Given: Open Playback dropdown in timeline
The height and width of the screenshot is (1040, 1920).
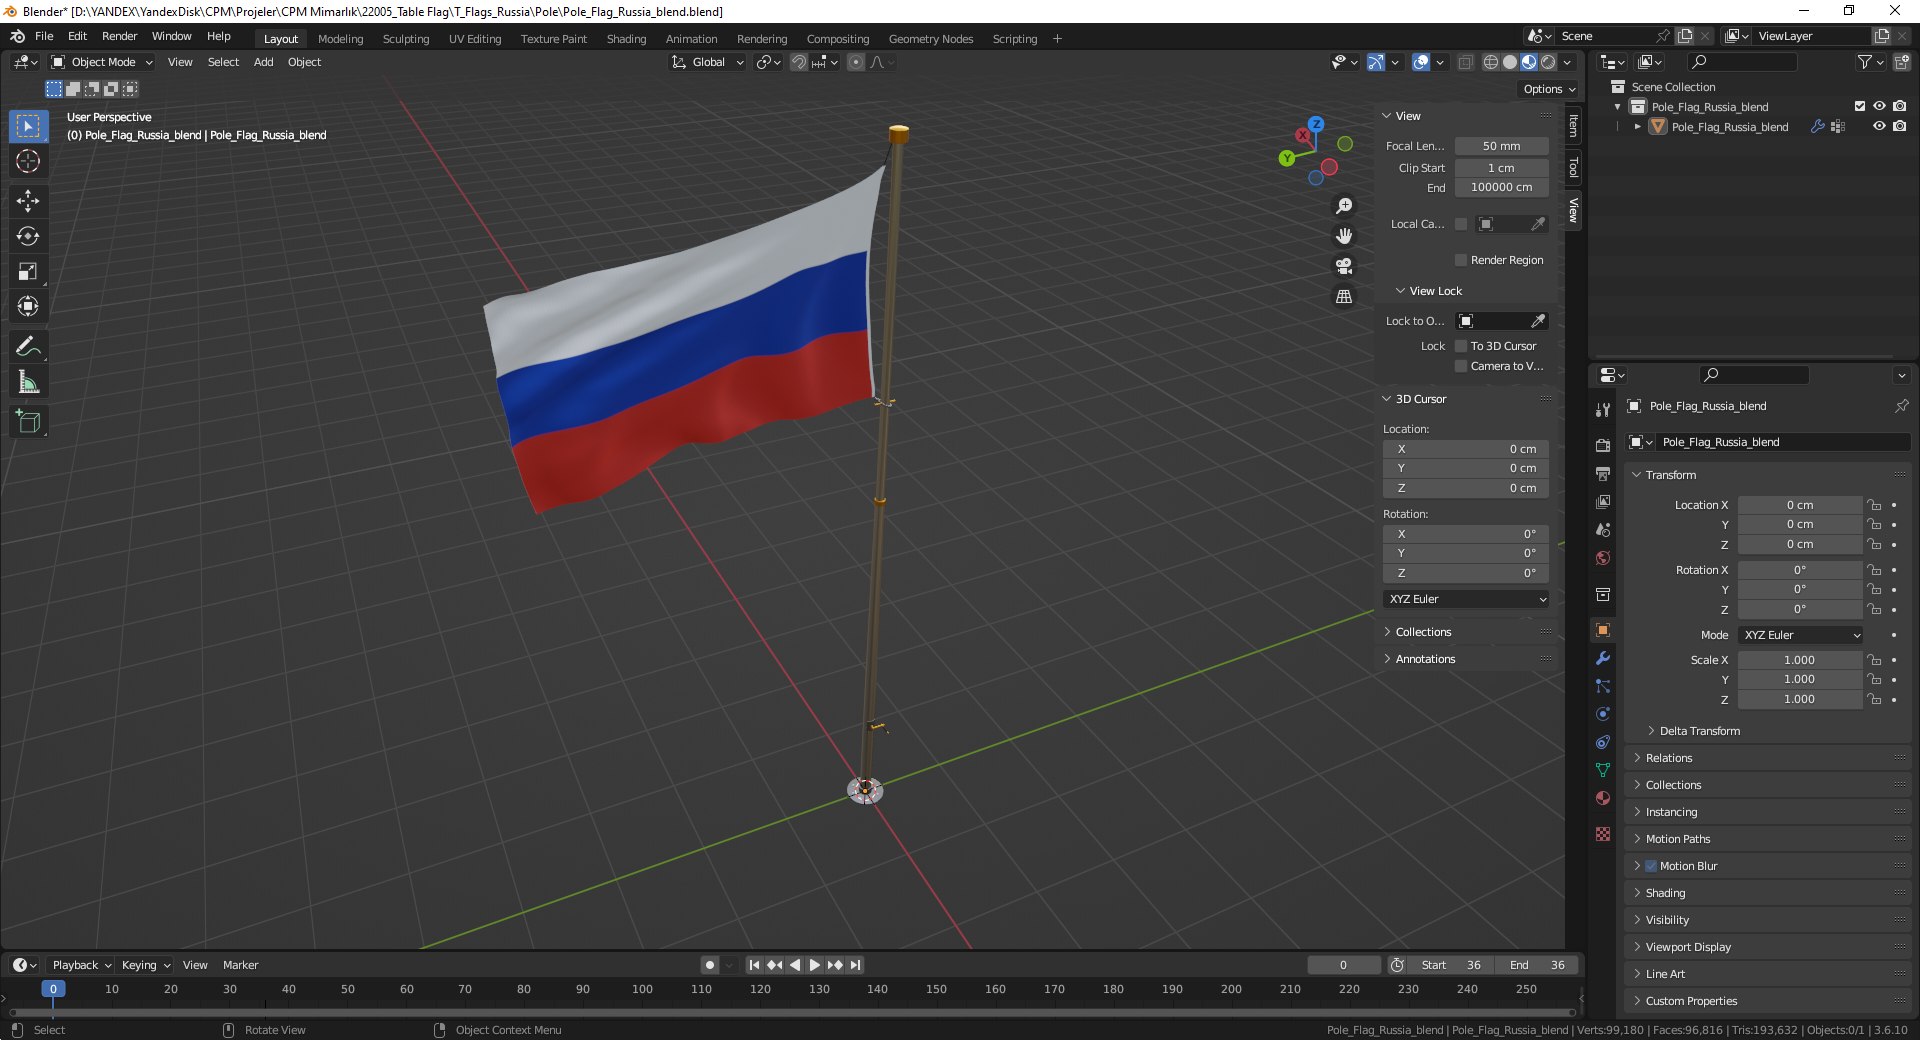Looking at the screenshot, I should [x=80, y=965].
